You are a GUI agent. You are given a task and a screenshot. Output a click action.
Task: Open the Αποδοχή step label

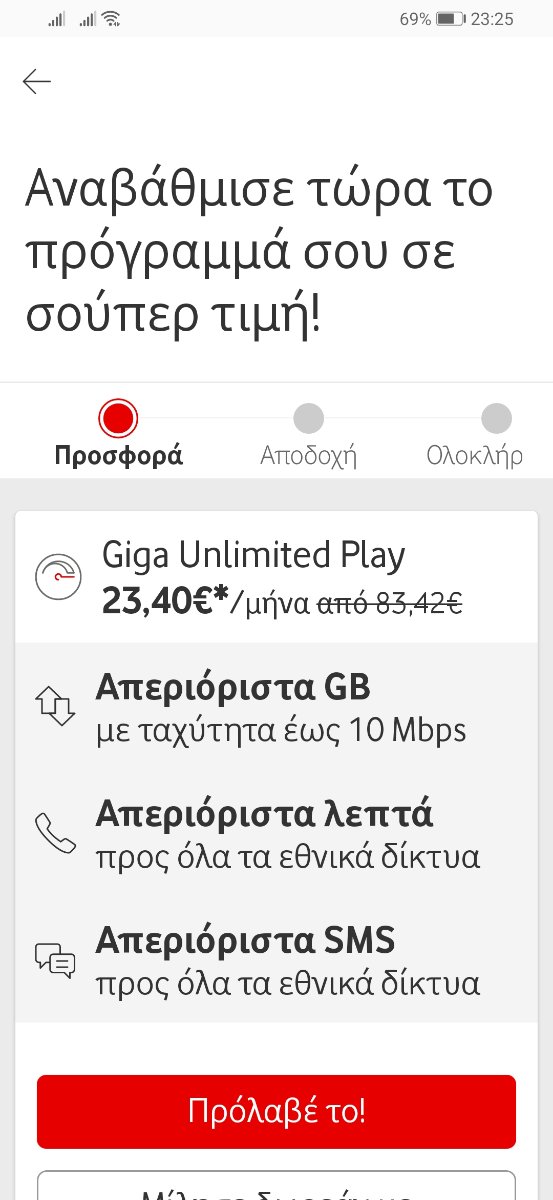309,456
